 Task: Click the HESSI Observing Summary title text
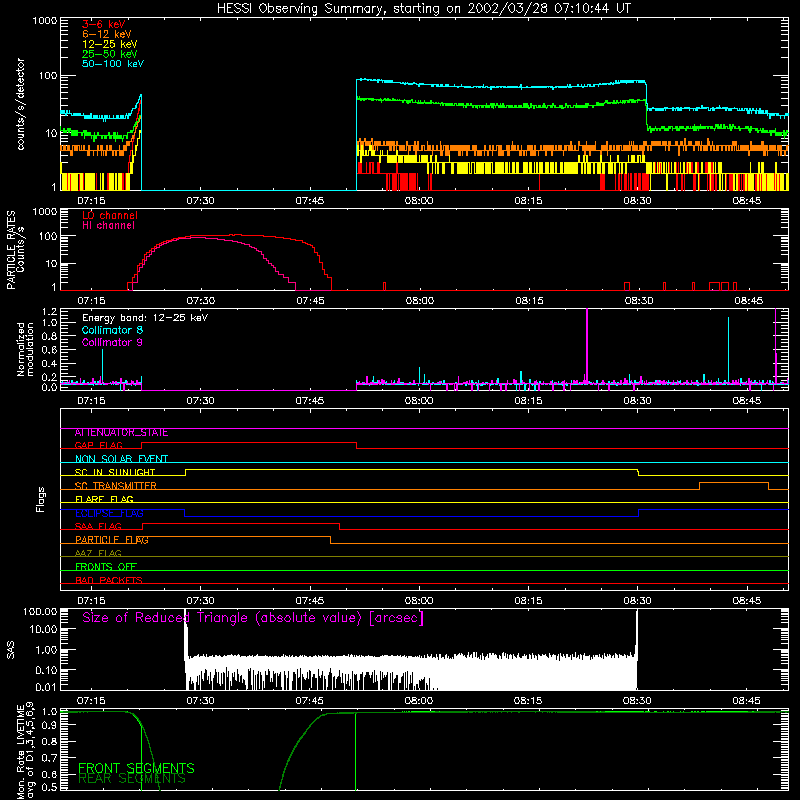[424, 9]
